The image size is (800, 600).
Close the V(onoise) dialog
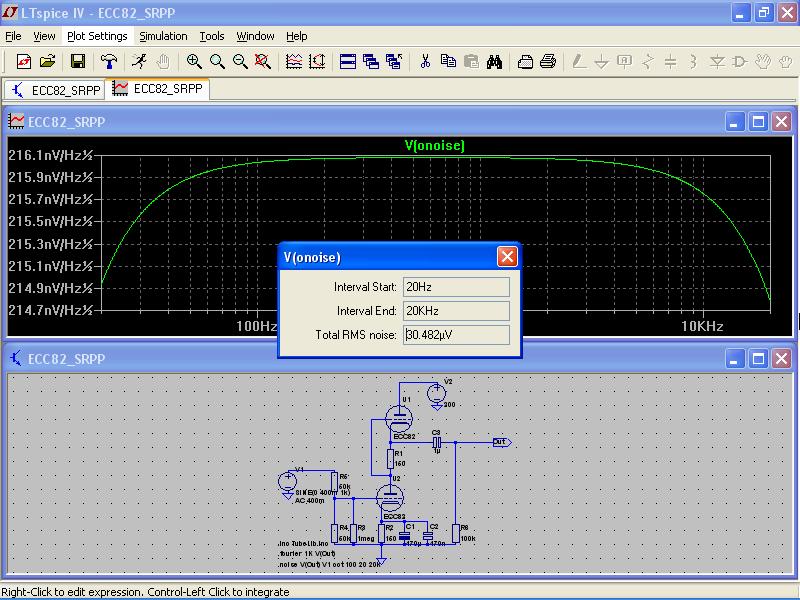pos(507,257)
